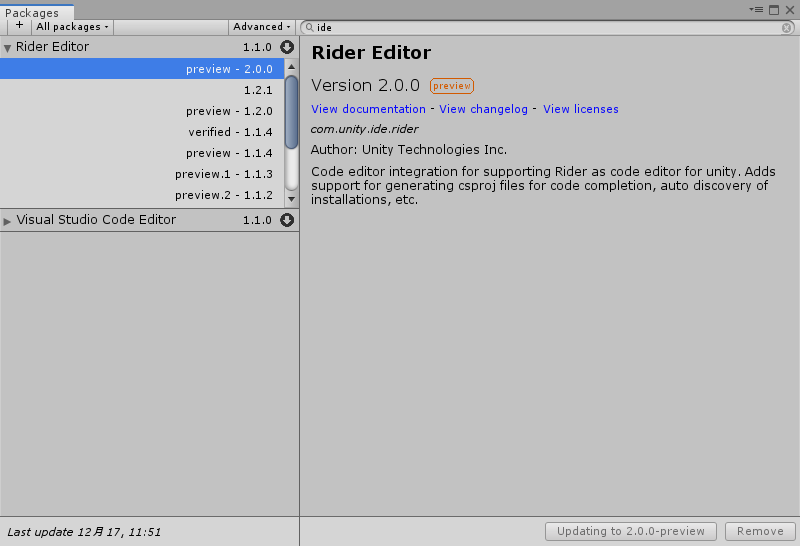Click the Rider Editor heading
800x546 pixels.
point(371,53)
